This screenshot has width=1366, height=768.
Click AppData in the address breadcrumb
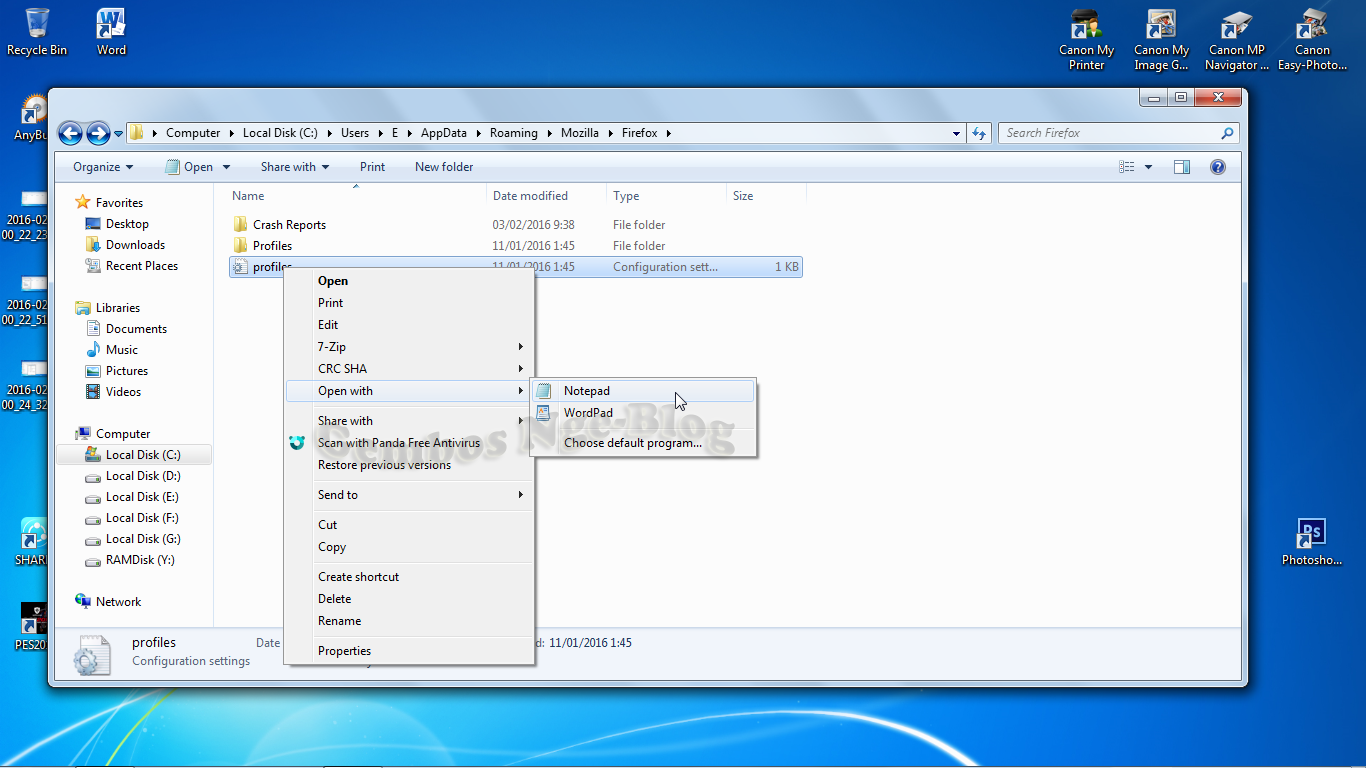pyautogui.click(x=443, y=133)
